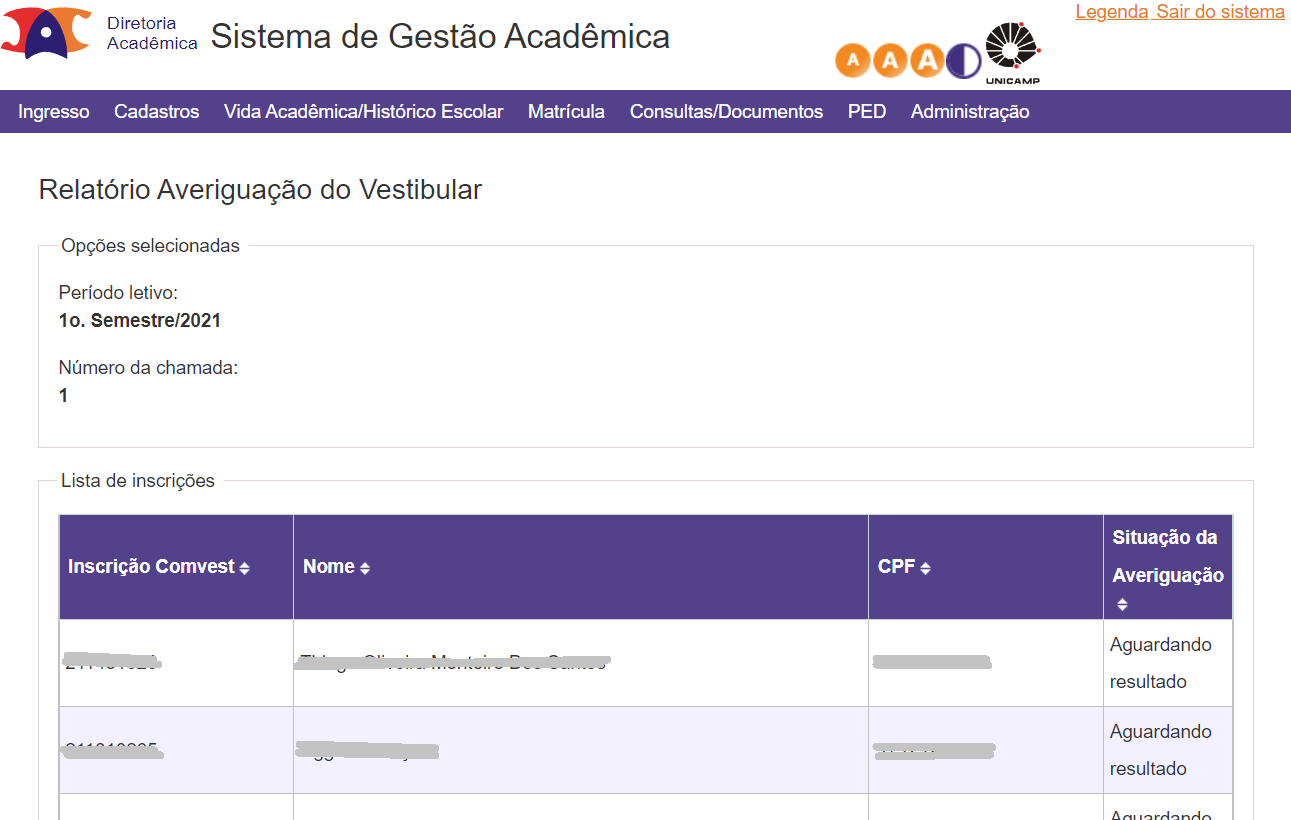Expand the Consultas/Documentos menu

[x=726, y=112]
